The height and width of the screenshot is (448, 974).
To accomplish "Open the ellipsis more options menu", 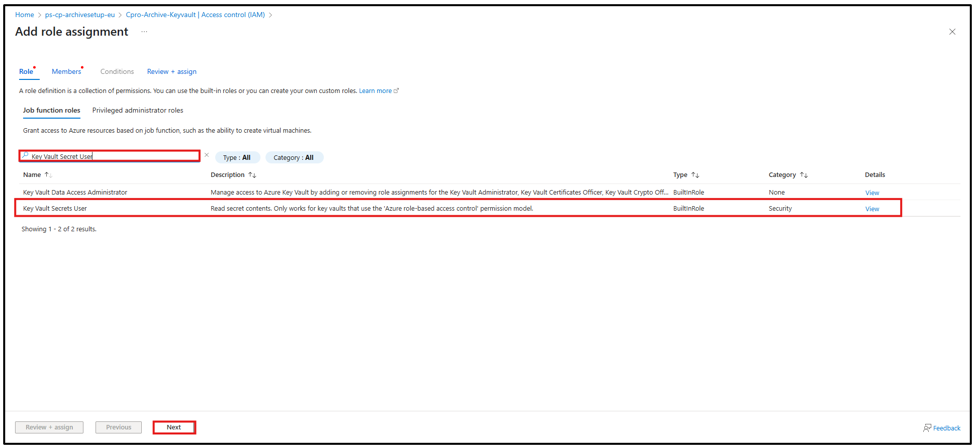I will click(x=144, y=32).
